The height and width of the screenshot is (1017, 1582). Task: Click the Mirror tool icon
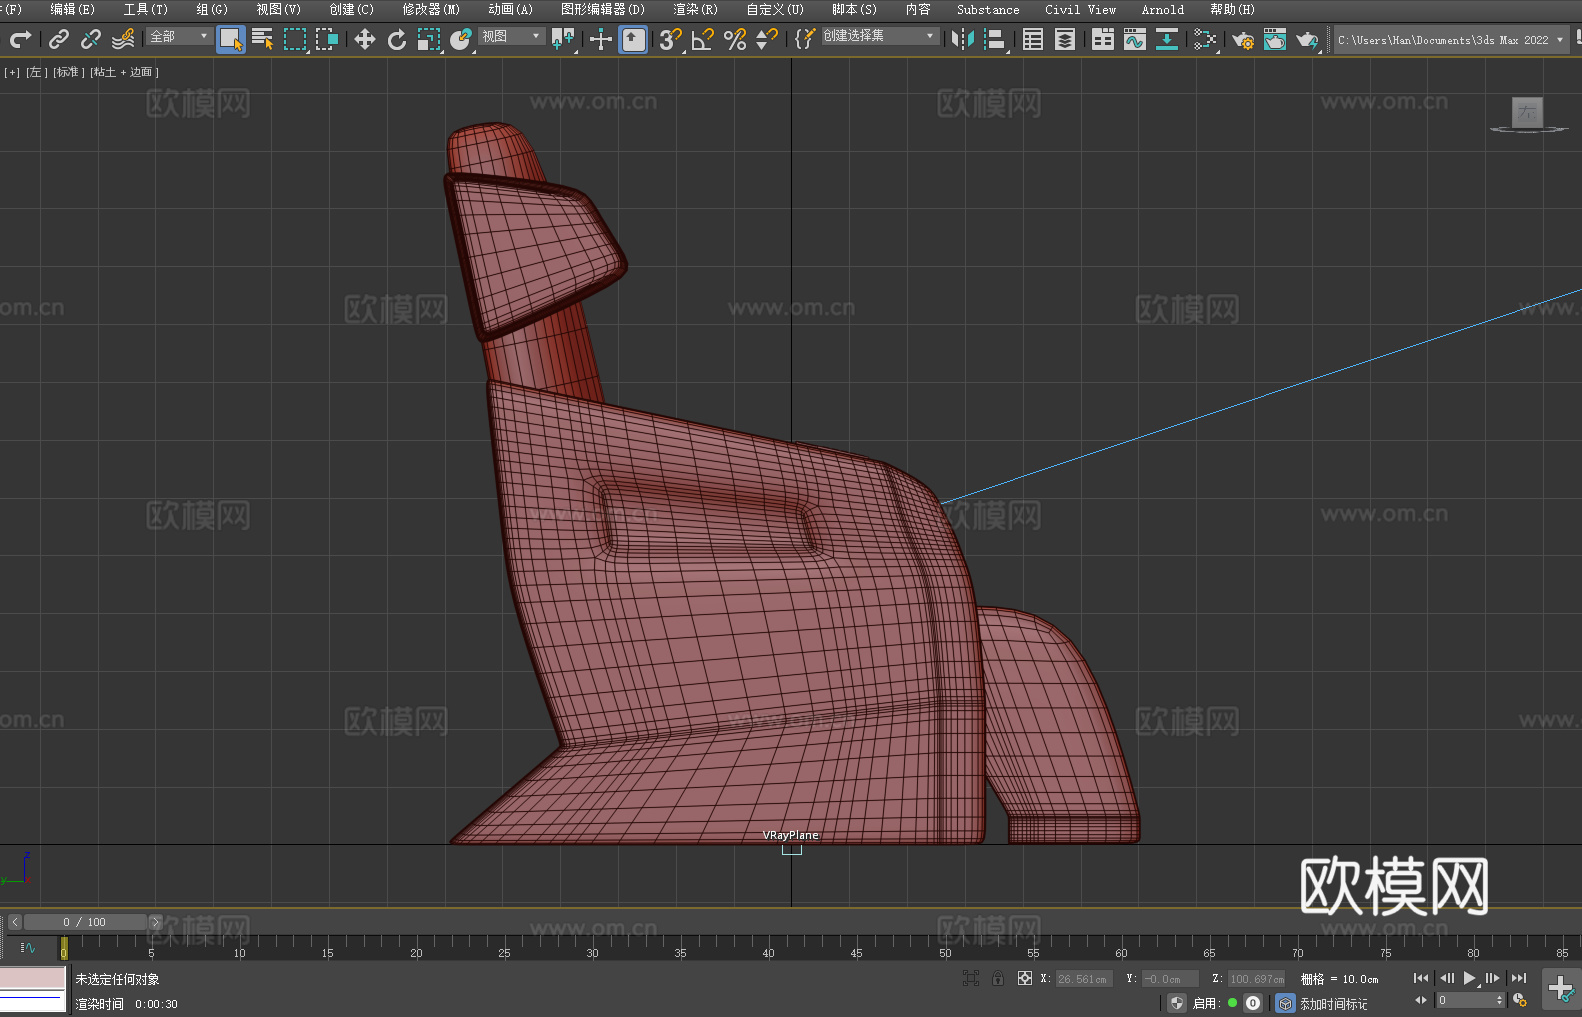962,39
